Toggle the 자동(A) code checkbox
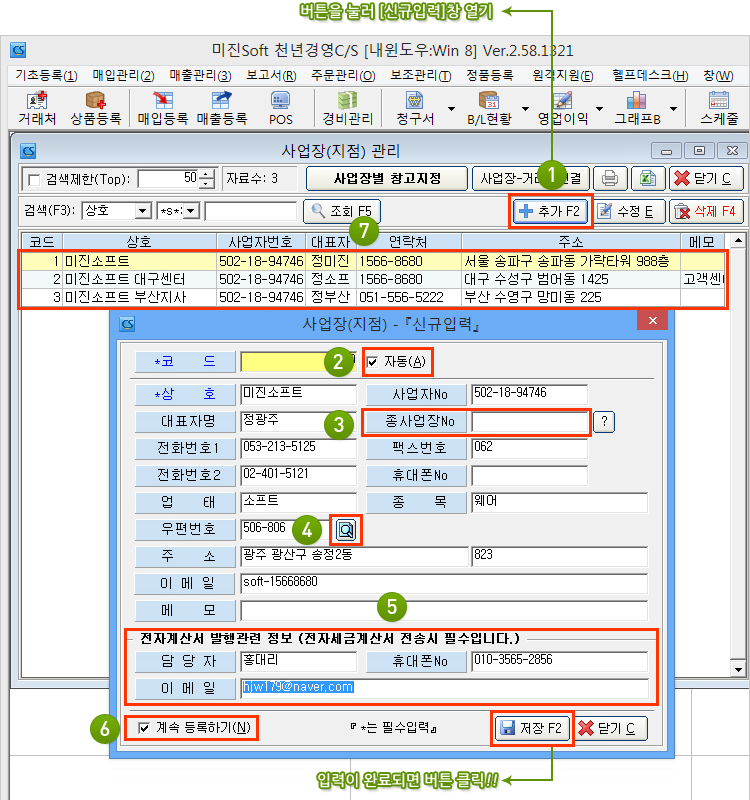The width and height of the screenshot is (750, 800). 372,362
